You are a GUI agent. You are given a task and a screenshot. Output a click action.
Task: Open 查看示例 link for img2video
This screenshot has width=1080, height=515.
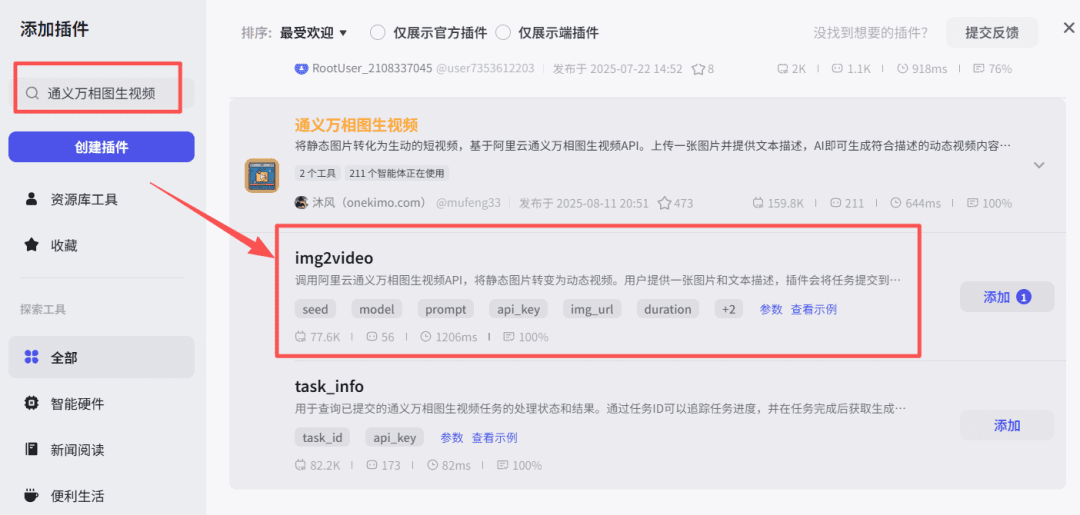tap(813, 309)
